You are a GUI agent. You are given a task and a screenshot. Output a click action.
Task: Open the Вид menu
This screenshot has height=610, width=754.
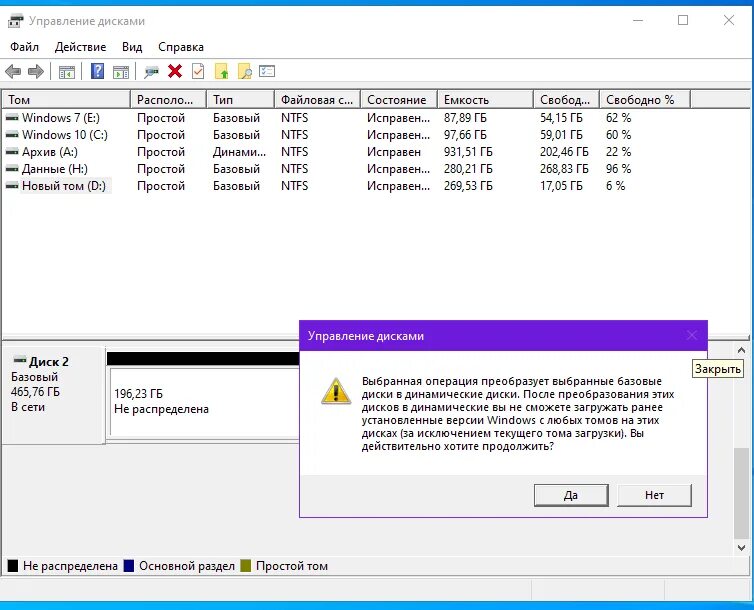132,47
